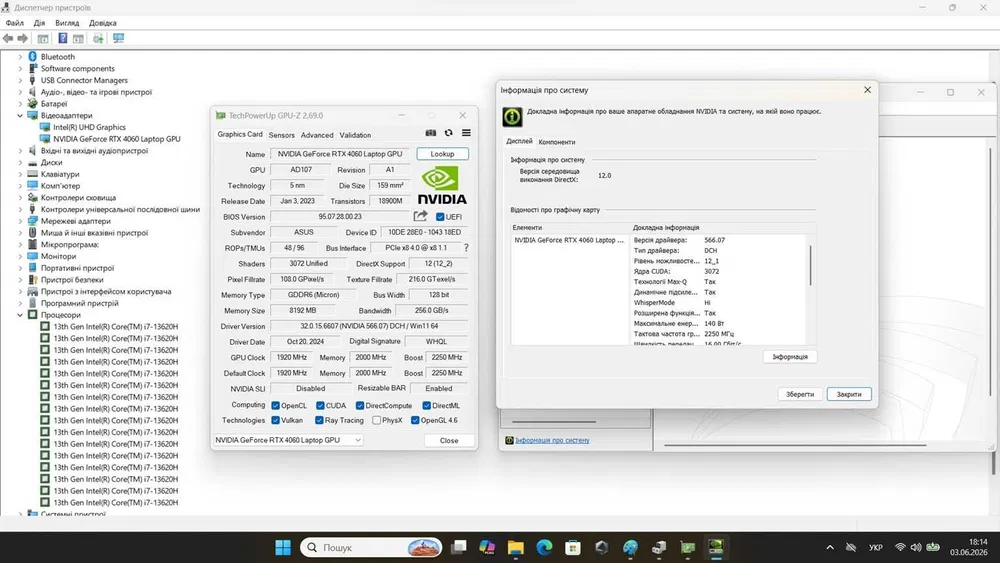
Task: Toggle the OpenCL checkbox
Action: click(276, 406)
